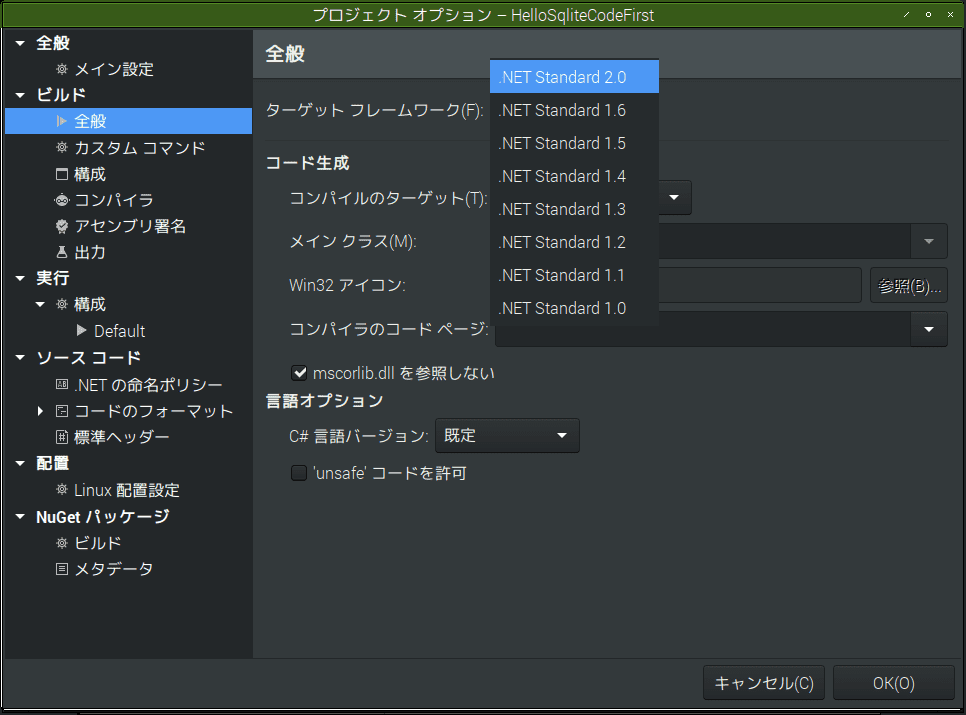The height and width of the screenshot is (715, 966).
Task: Click the play icon beside Default
Action: point(81,331)
